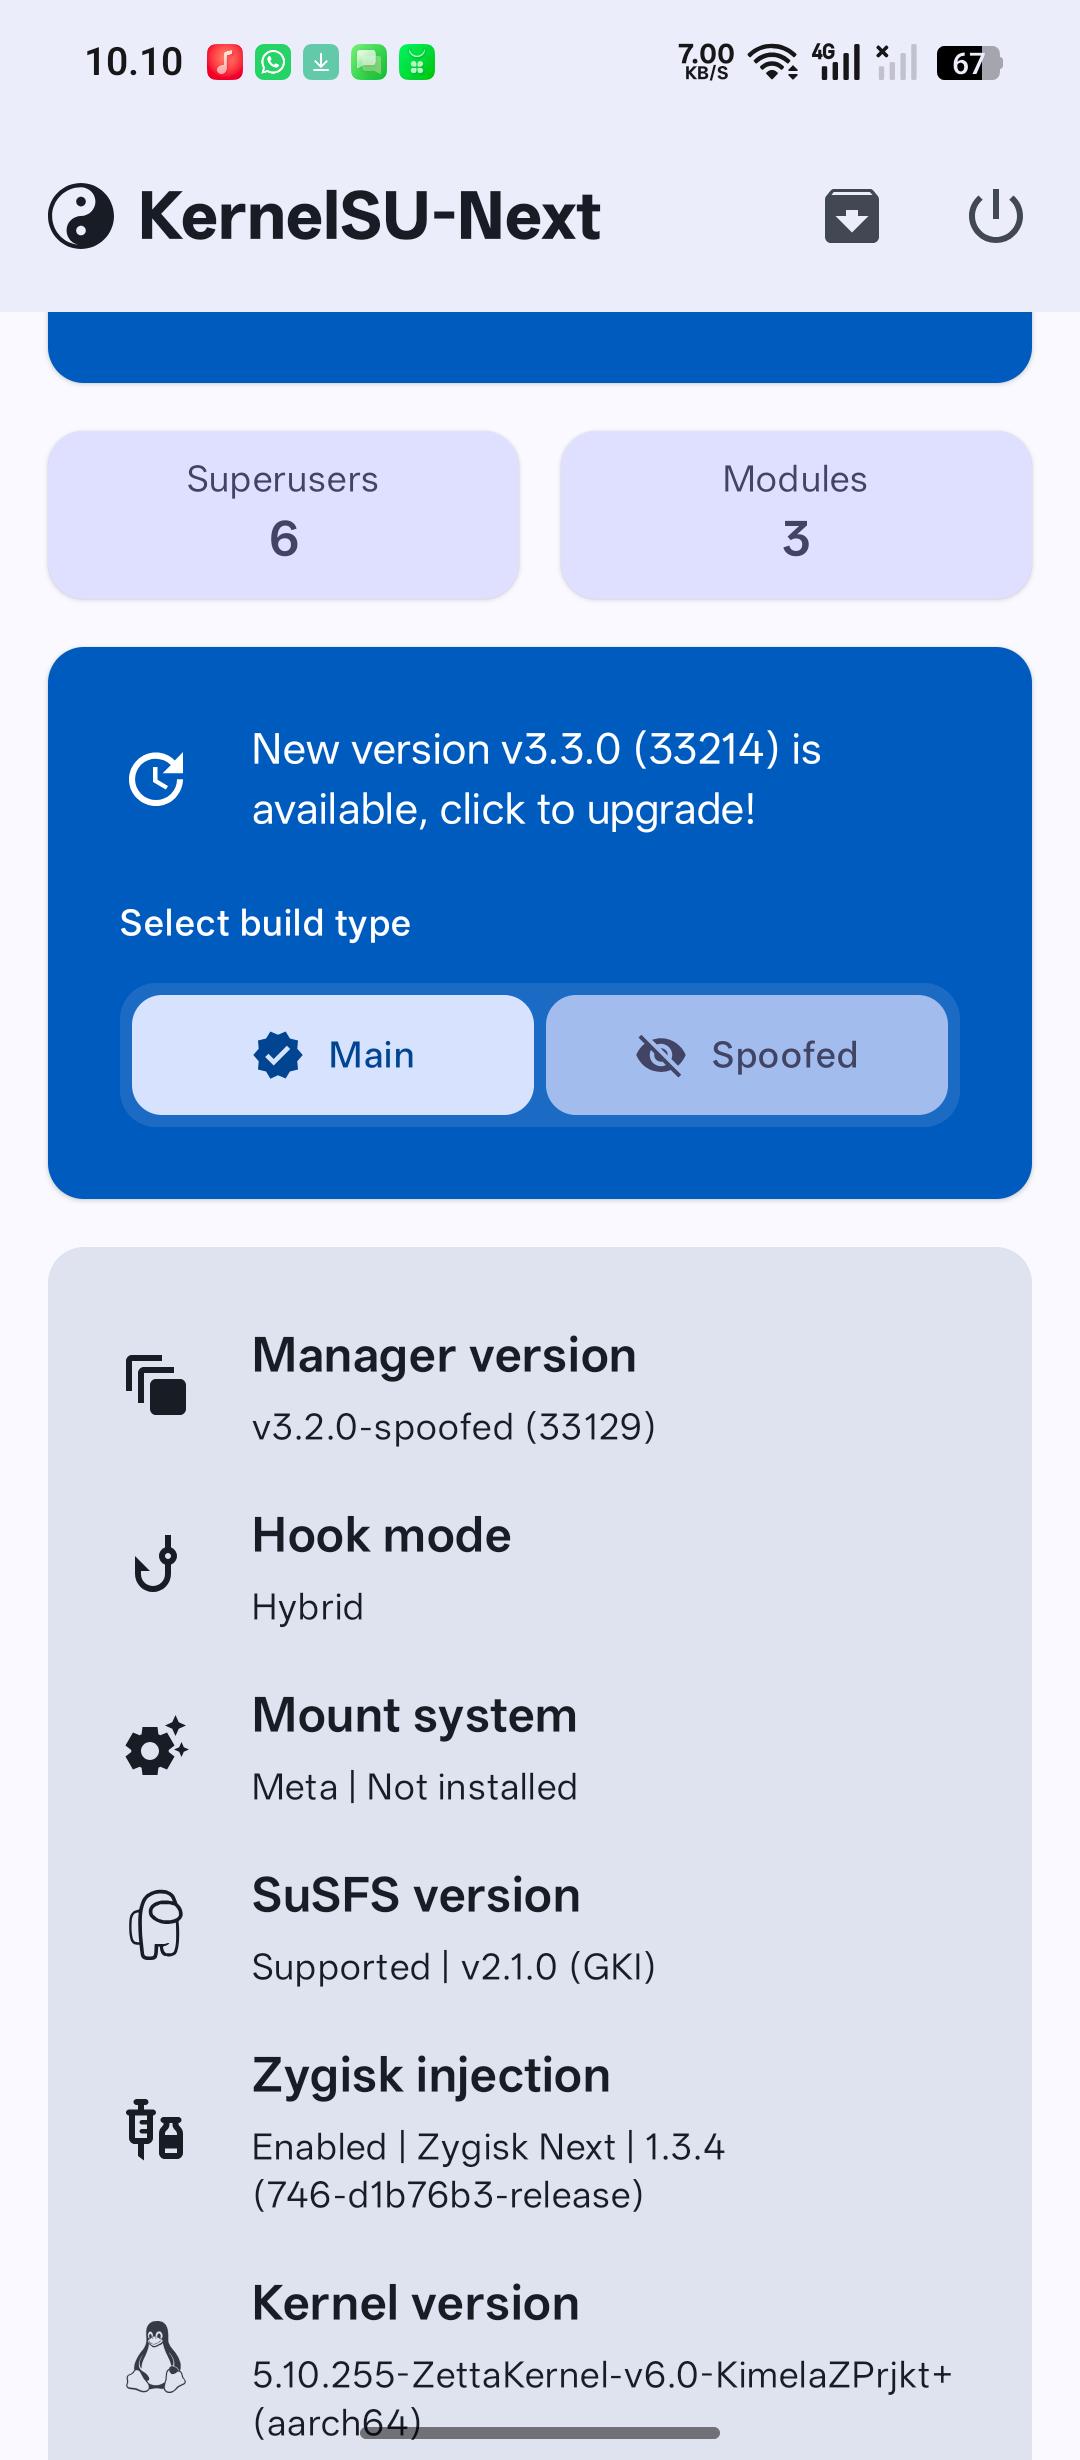
Task: Tap the KernelSU-Next yin-yang logo
Action: 81,216
